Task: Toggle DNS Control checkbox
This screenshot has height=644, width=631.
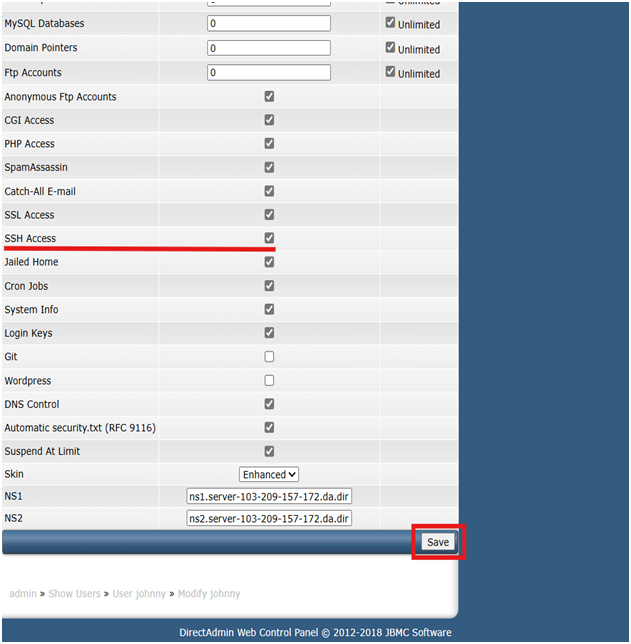Action: pyautogui.click(x=269, y=404)
